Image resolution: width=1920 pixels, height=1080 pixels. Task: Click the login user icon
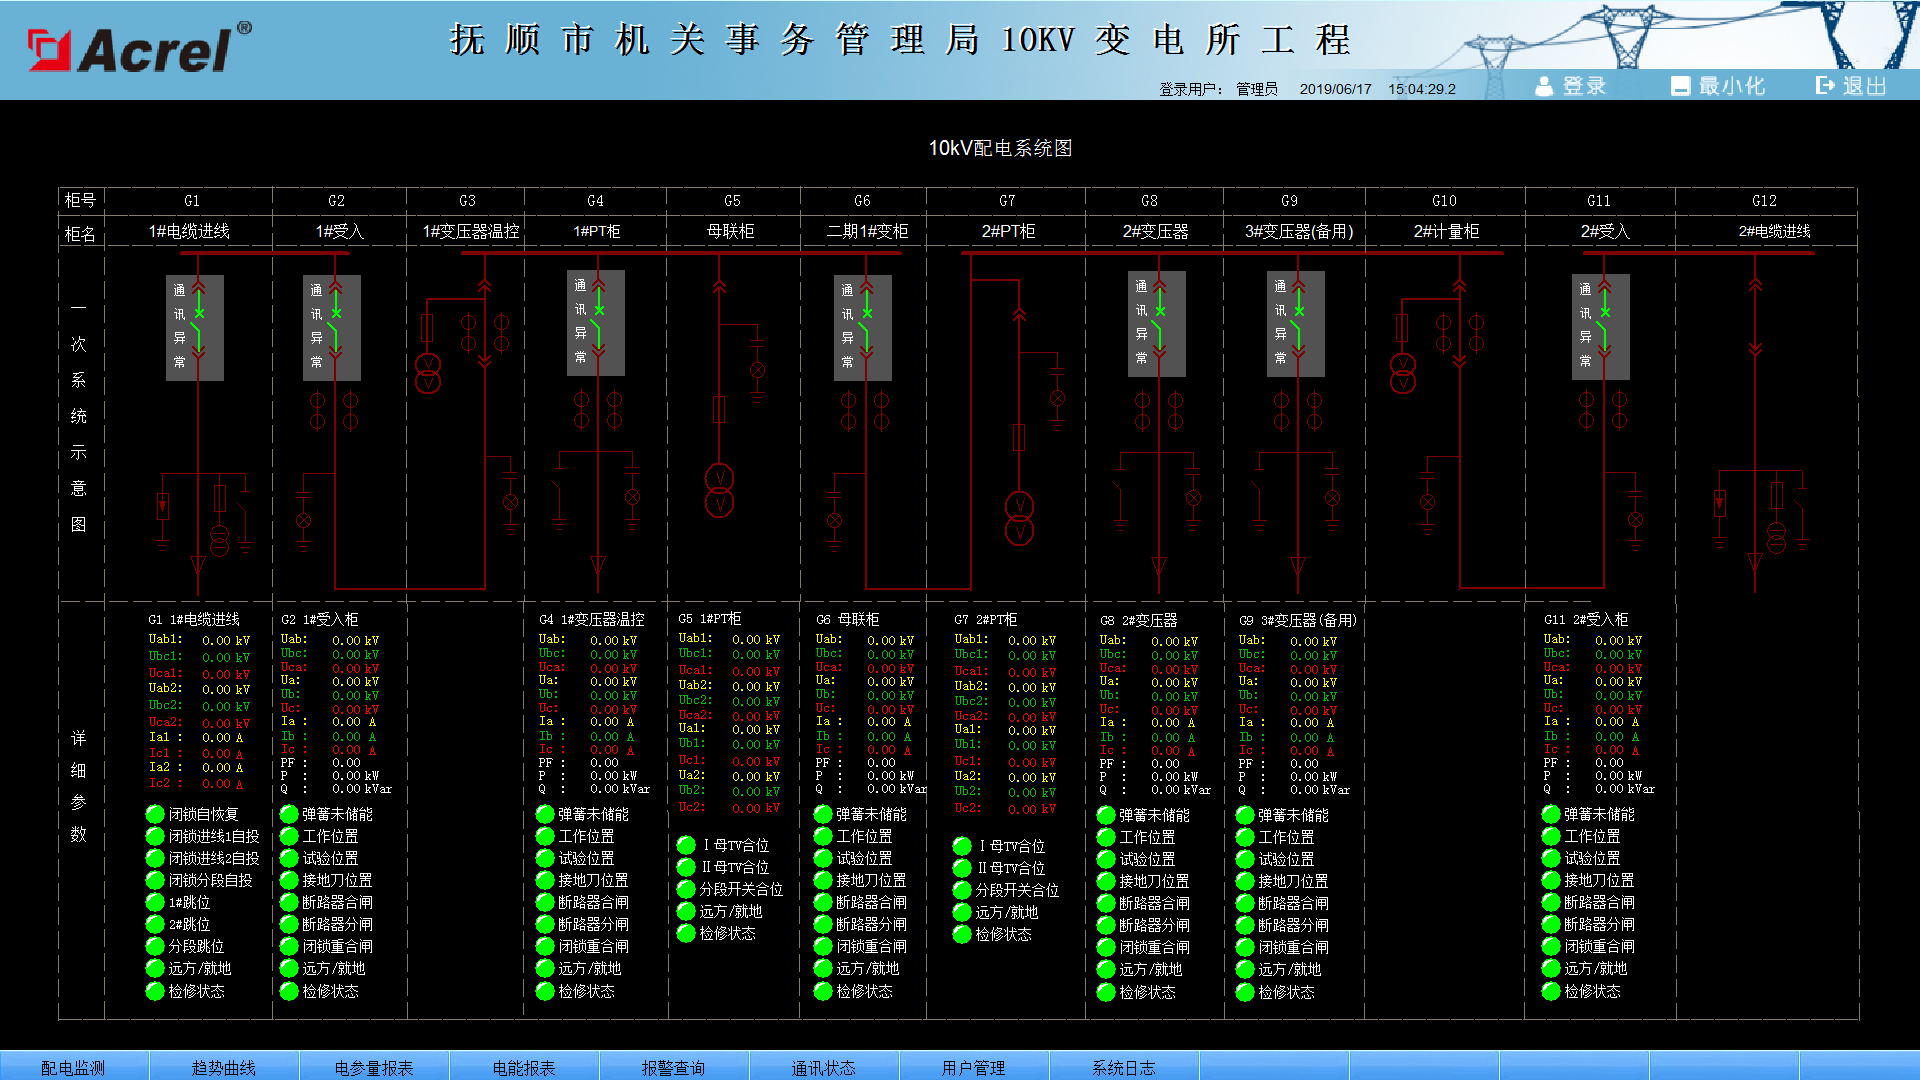(x=1544, y=86)
